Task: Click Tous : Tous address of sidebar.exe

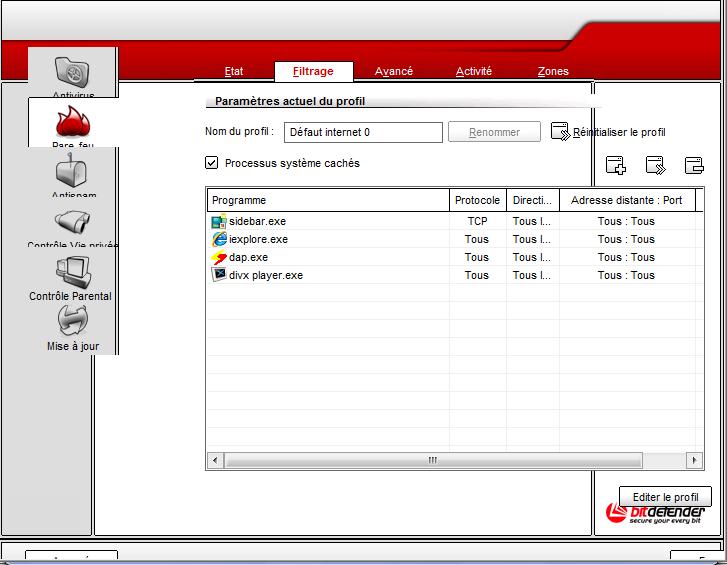Action: [x=626, y=222]
